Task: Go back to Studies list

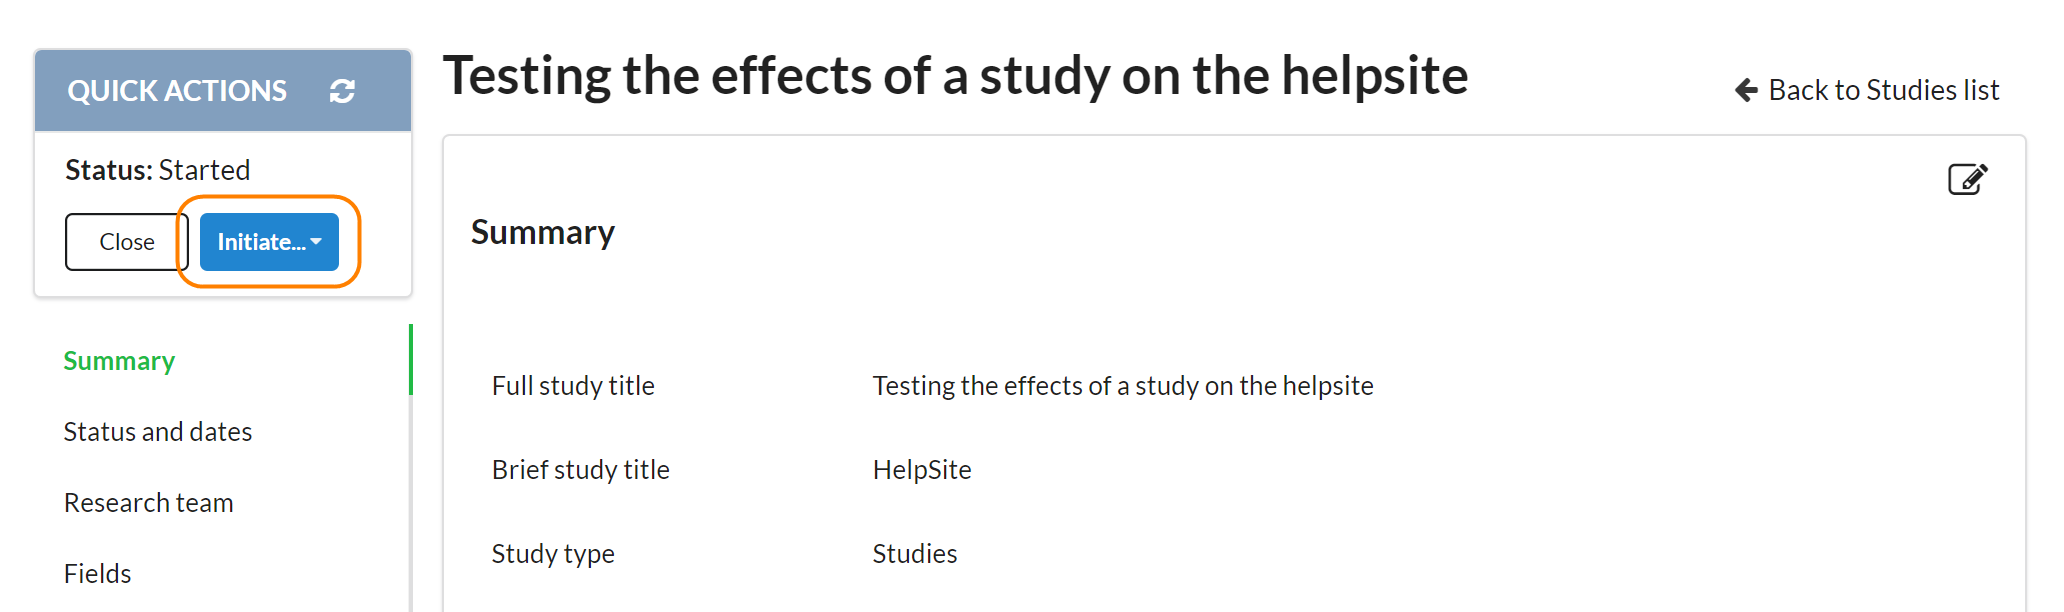Action: (x=1883, y=90)
